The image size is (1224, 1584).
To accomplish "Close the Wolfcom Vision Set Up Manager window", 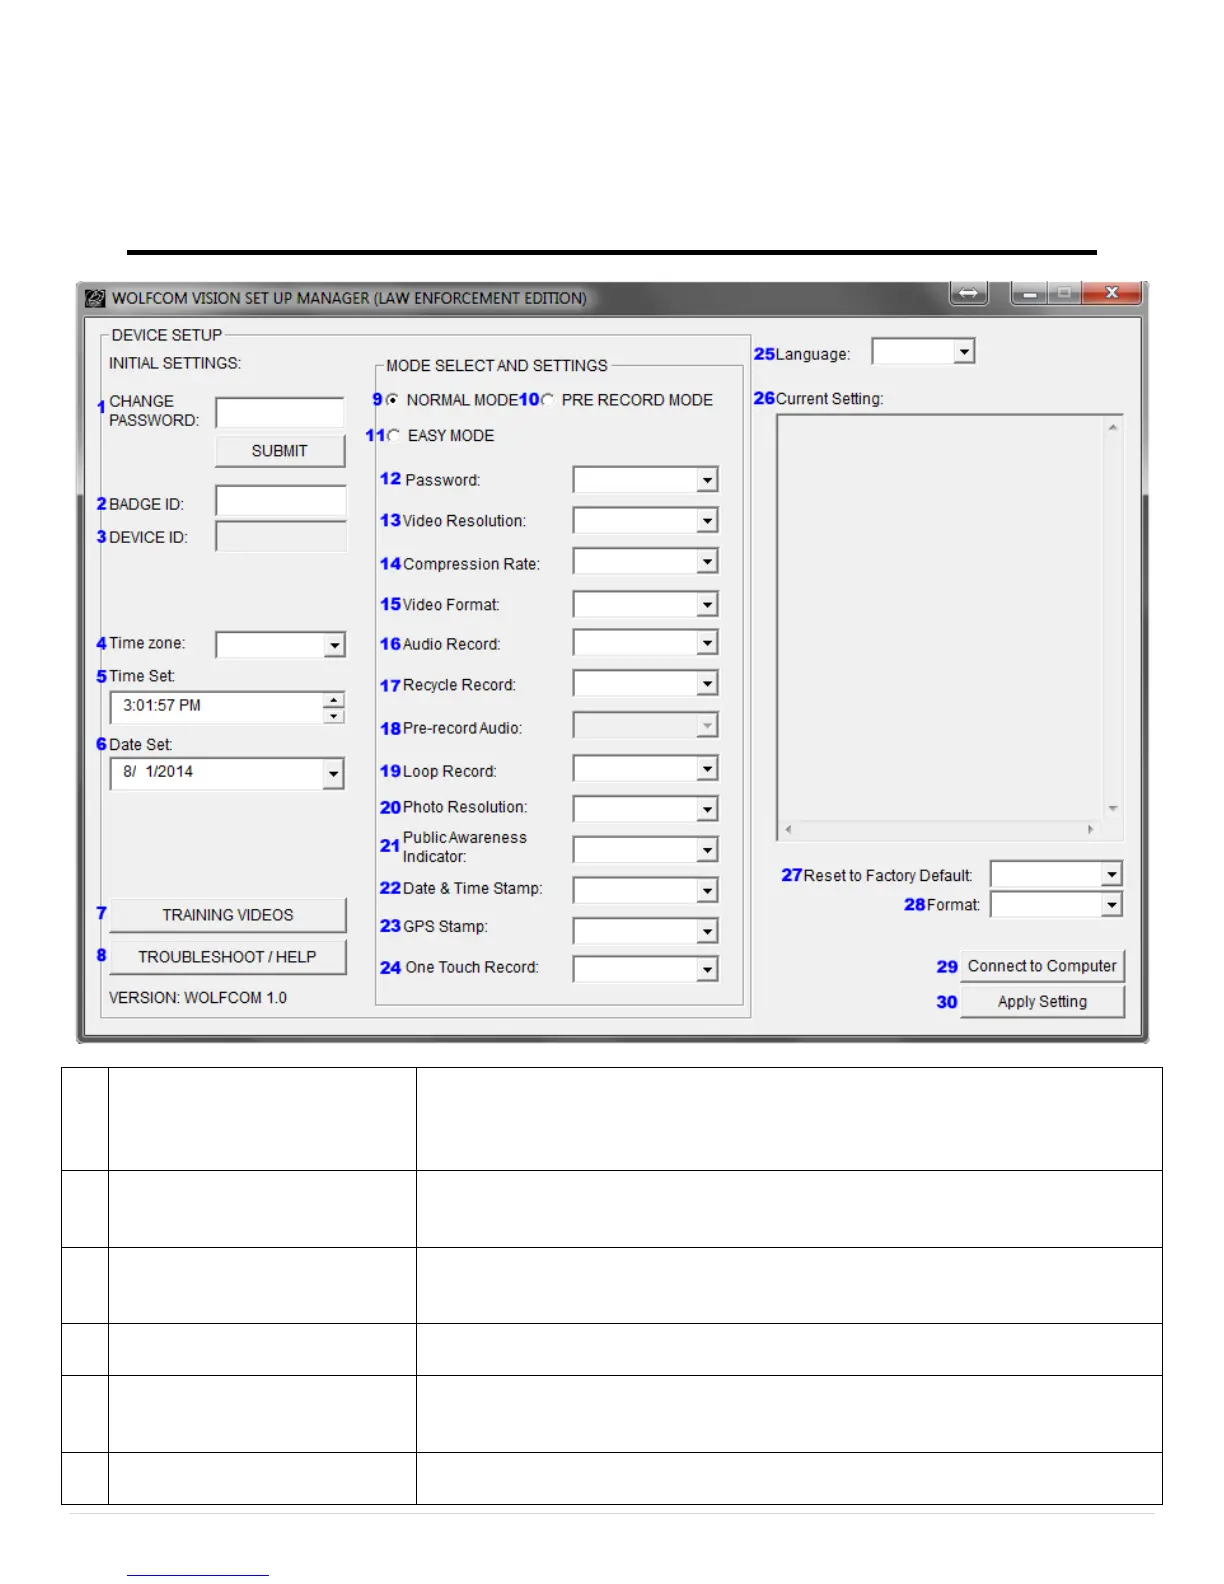I will click(x=1111, y=293).
